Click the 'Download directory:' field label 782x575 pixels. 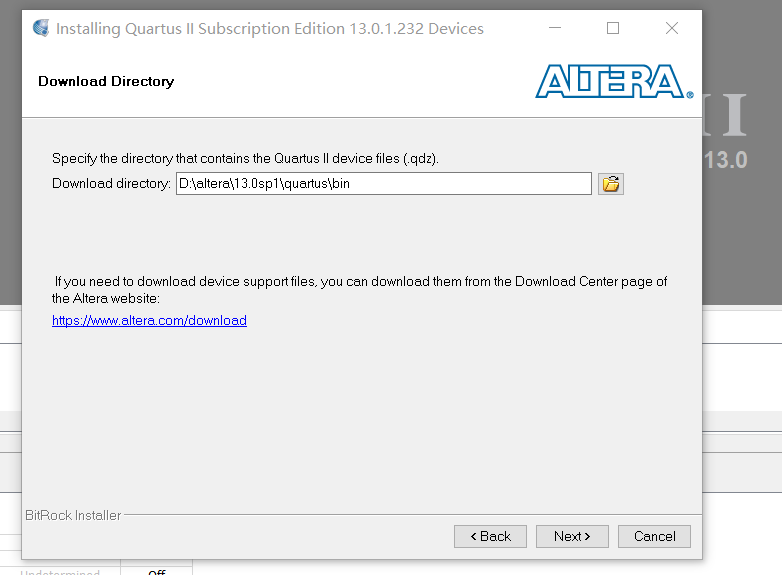[x=111, y=184]
